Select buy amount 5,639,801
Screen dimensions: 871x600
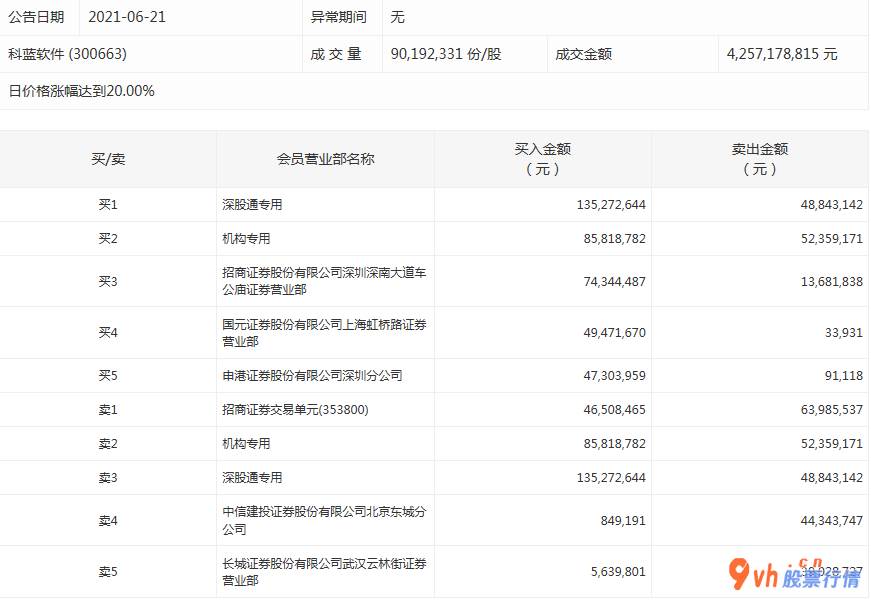pos(618,572)
